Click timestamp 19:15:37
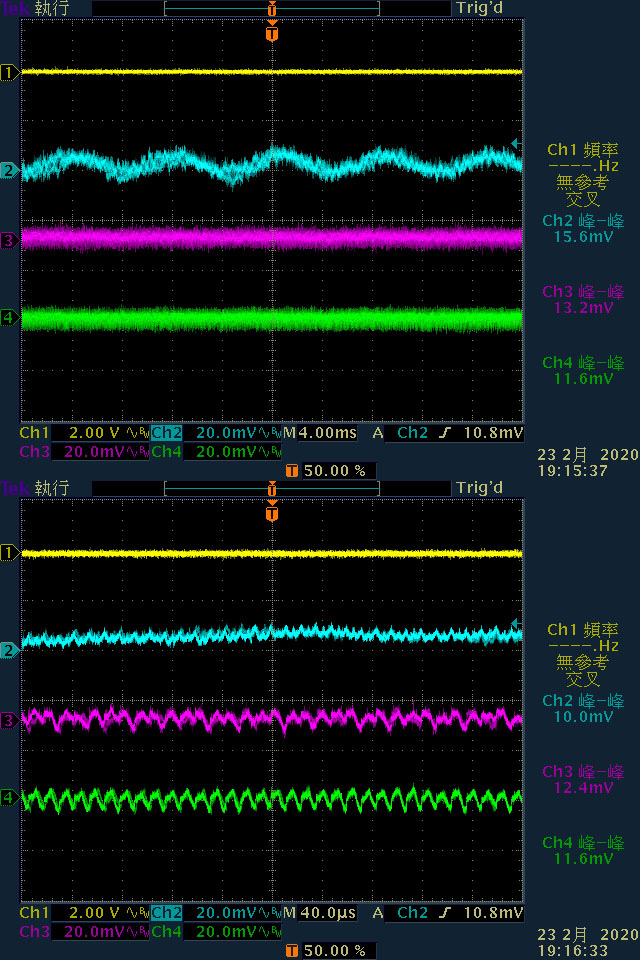 tap(573, 471)
